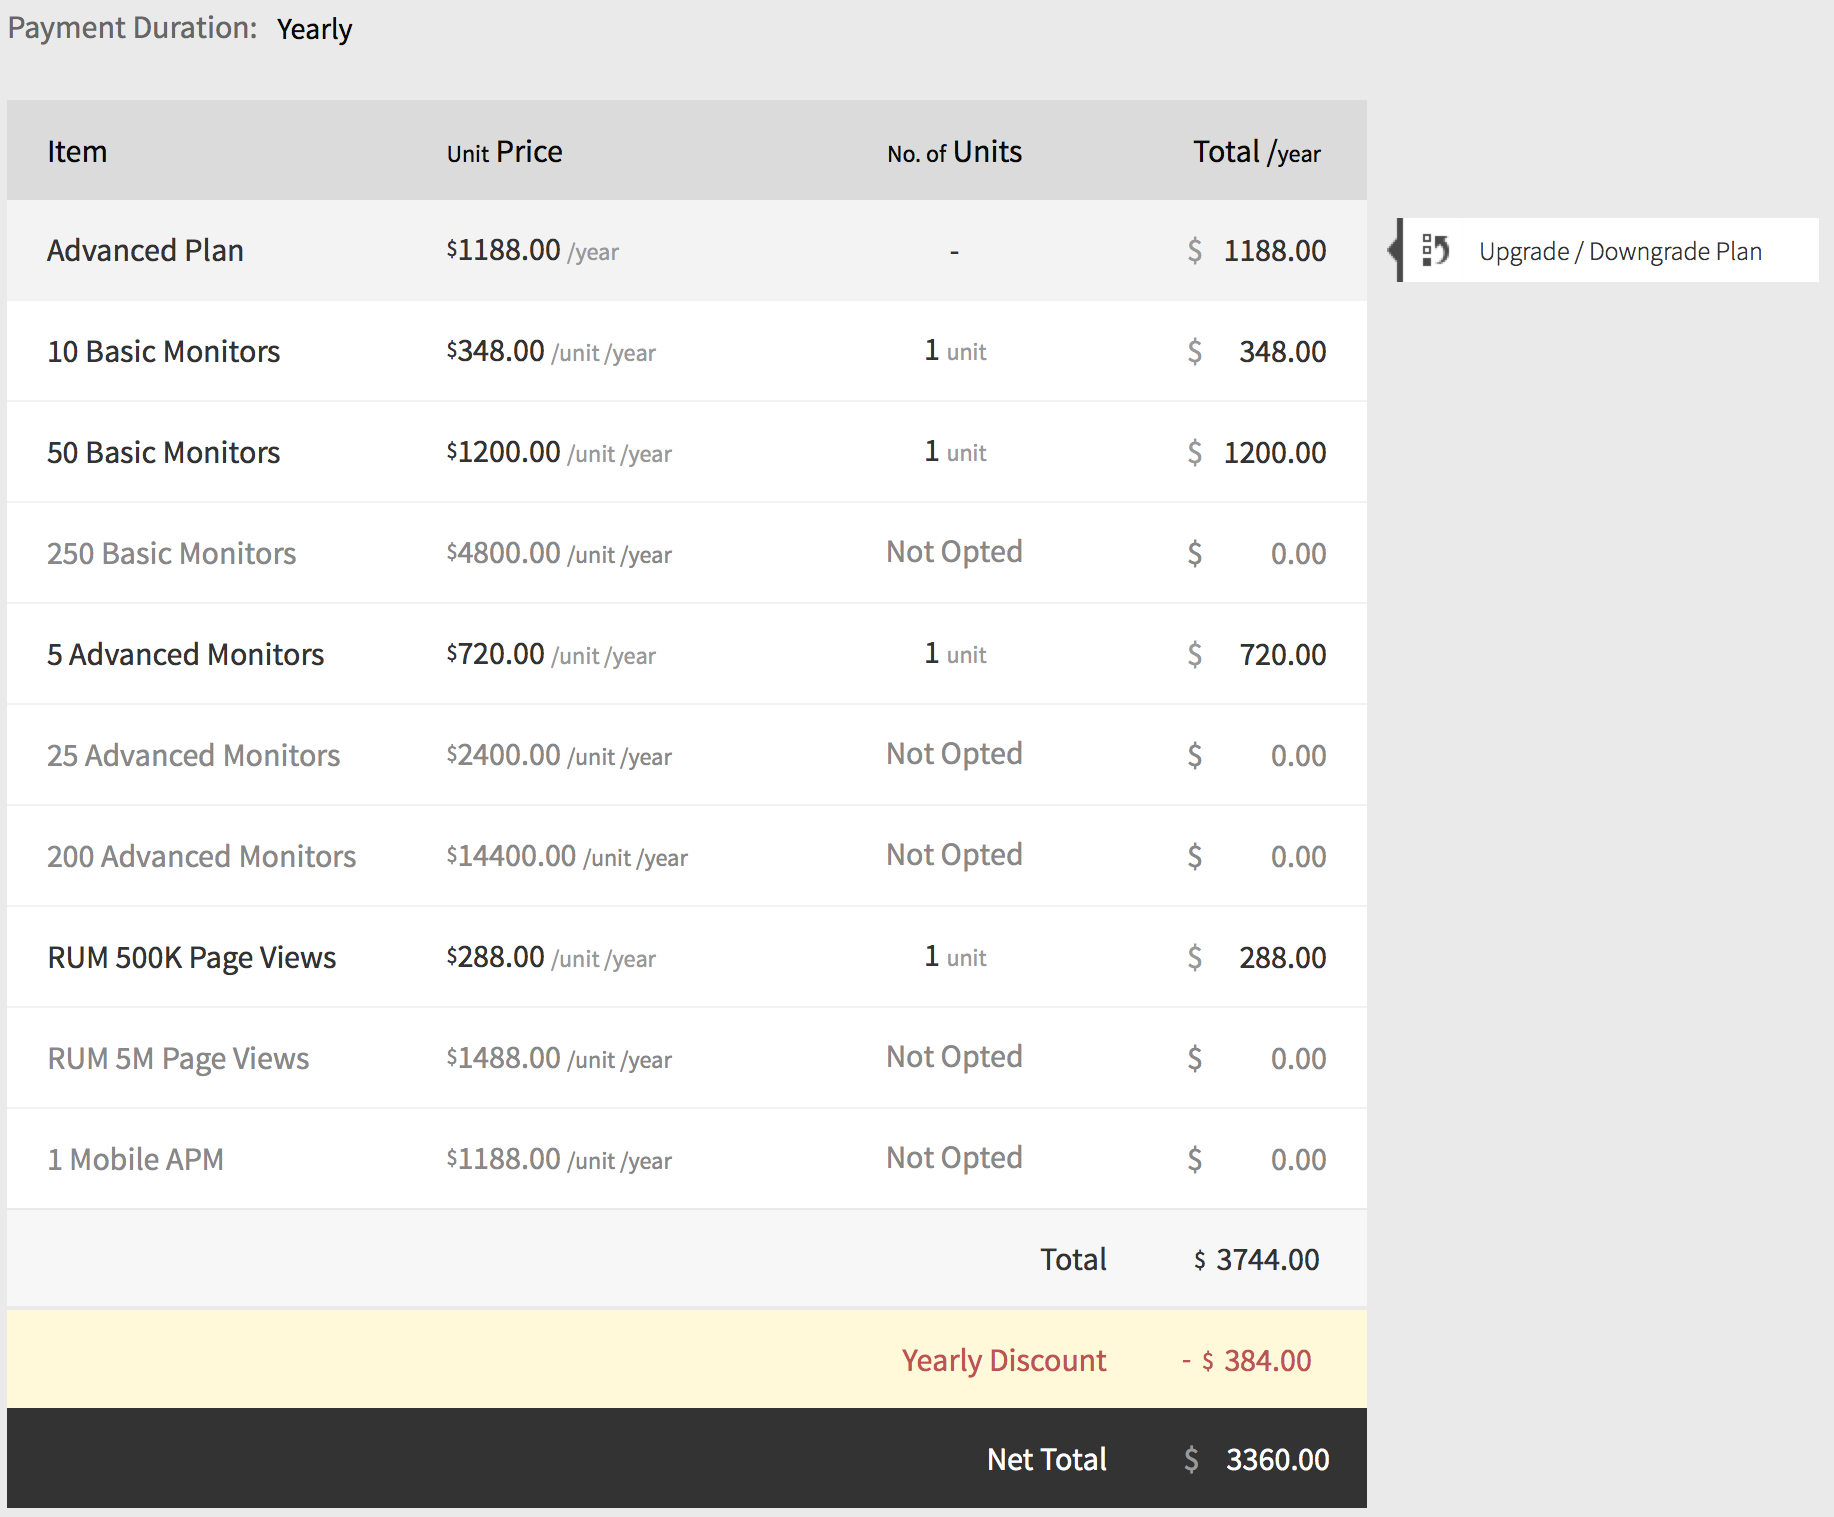Screen dimensions: 1834x1517
Task: Select the RUM 5M Page Views item
Action: pyautogui.click(x=178, y=1059)
